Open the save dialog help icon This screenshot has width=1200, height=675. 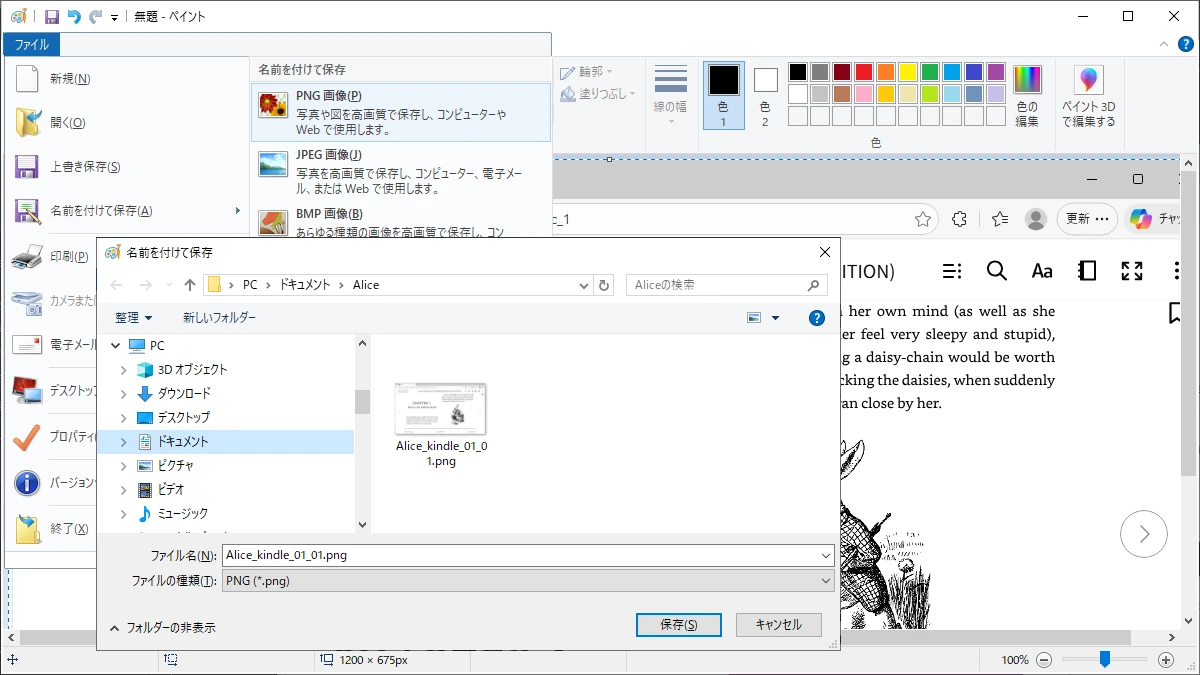pos(816,318)
